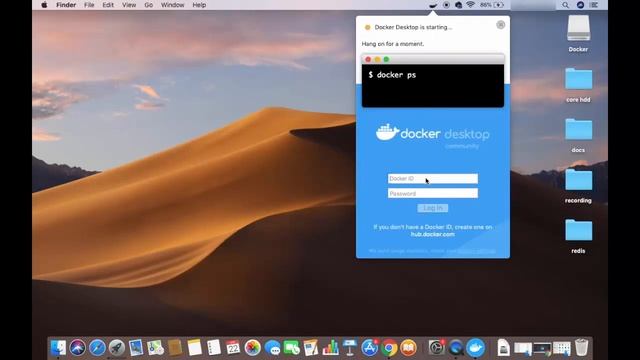The image size is (640, 360).
Task: Open FaceTime from the dock
Action: (291, 348)
